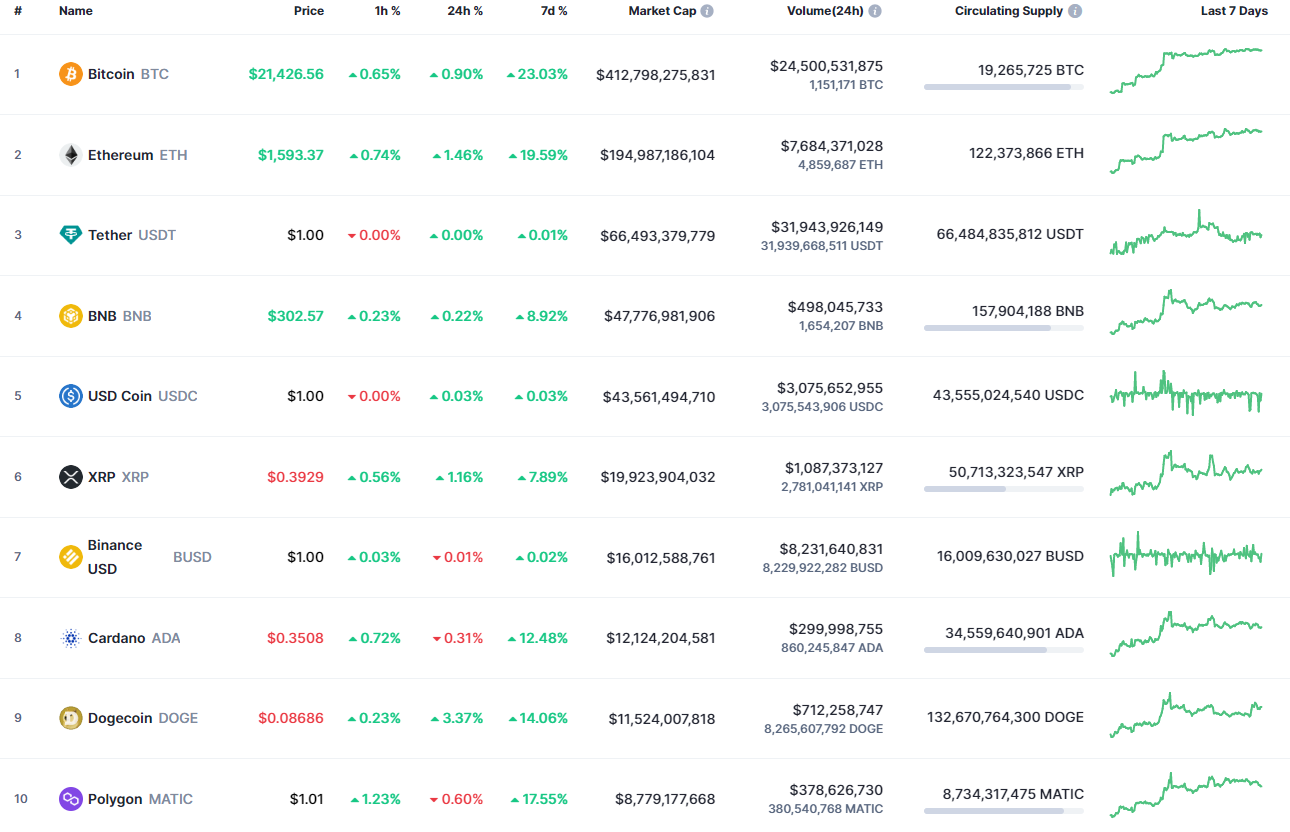
Task: Click Bitcoin's circulating supply progress bar
Action: point(1003,87)
